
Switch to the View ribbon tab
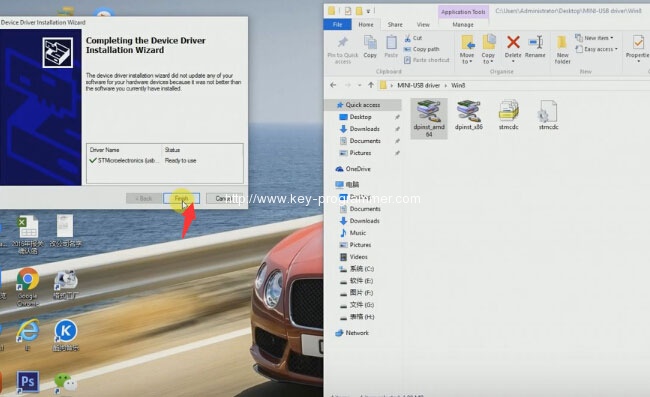point(423,24)
